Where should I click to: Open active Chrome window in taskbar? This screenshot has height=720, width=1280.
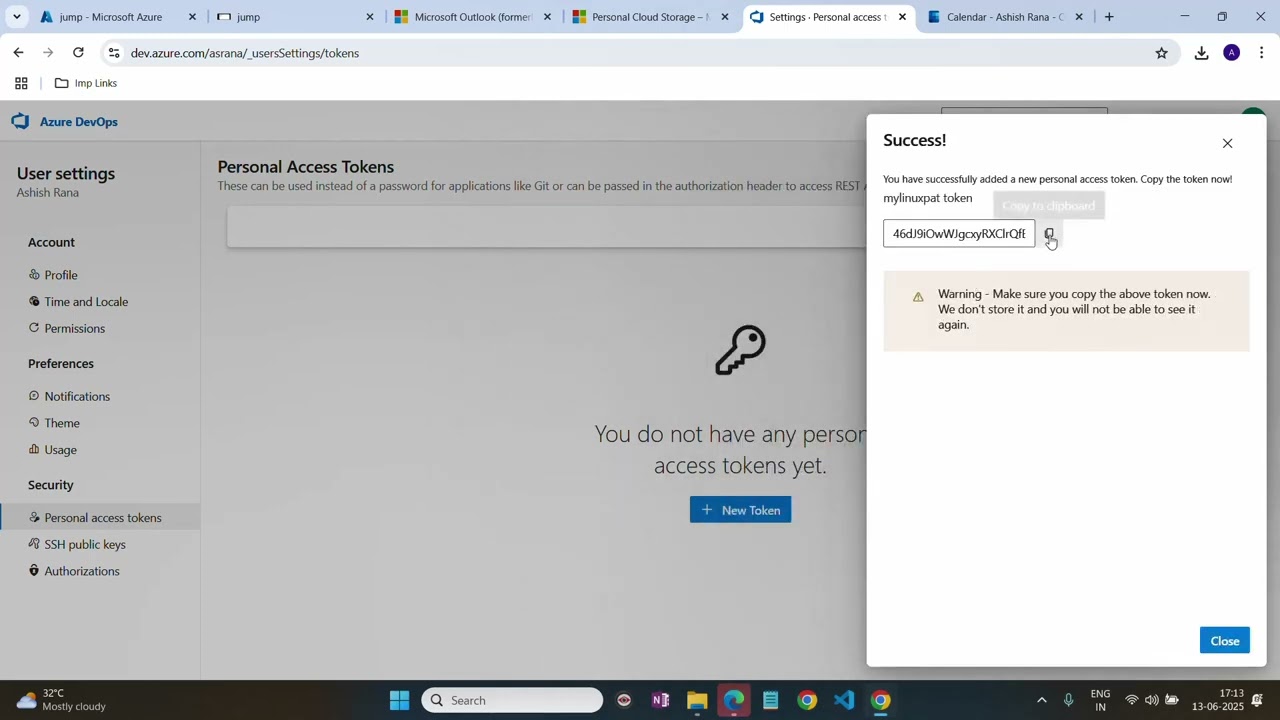[881, 700]
